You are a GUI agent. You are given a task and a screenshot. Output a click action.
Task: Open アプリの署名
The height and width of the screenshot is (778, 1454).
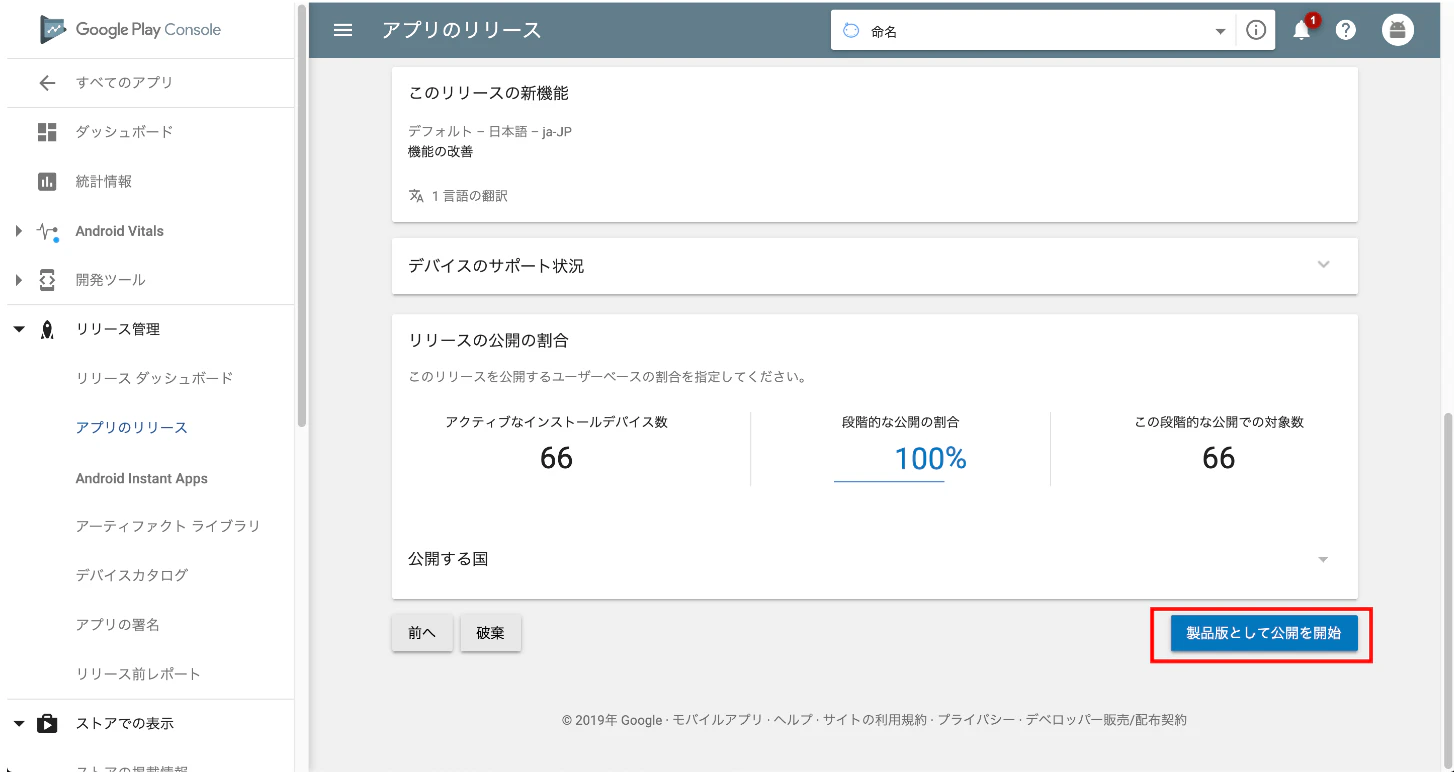pos(118,625)
